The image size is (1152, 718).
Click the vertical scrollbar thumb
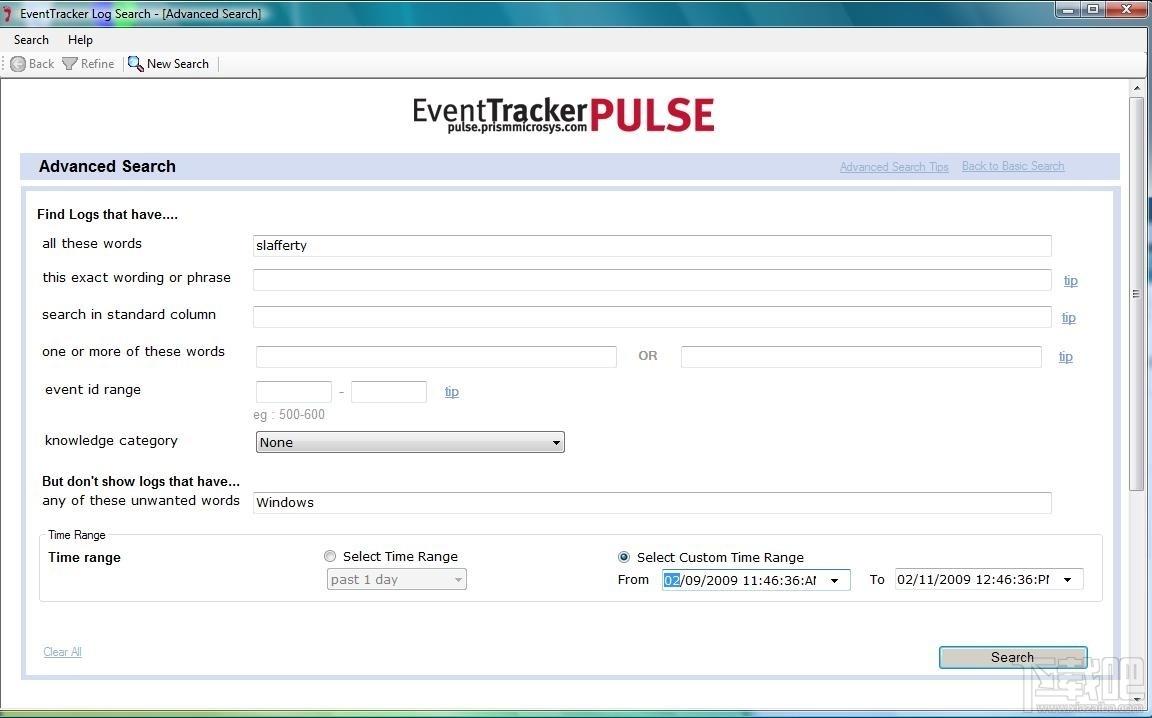[x=1137, y=294]
